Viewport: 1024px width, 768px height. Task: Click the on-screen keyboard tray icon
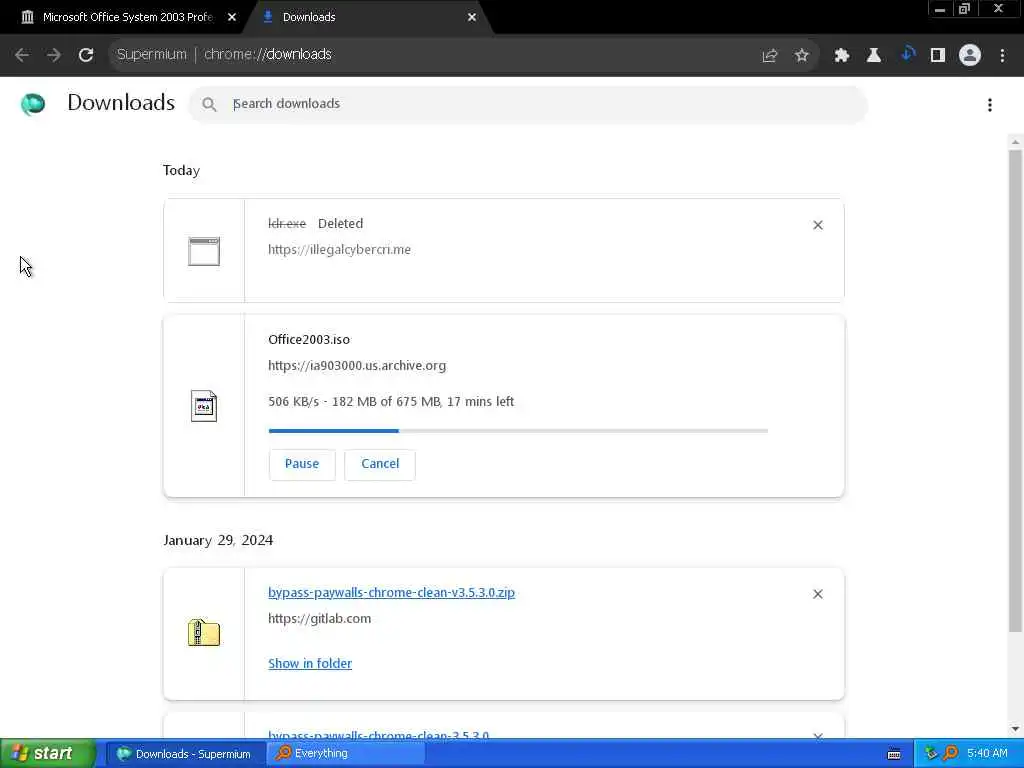pyautogui.click(x=894, y=754)
